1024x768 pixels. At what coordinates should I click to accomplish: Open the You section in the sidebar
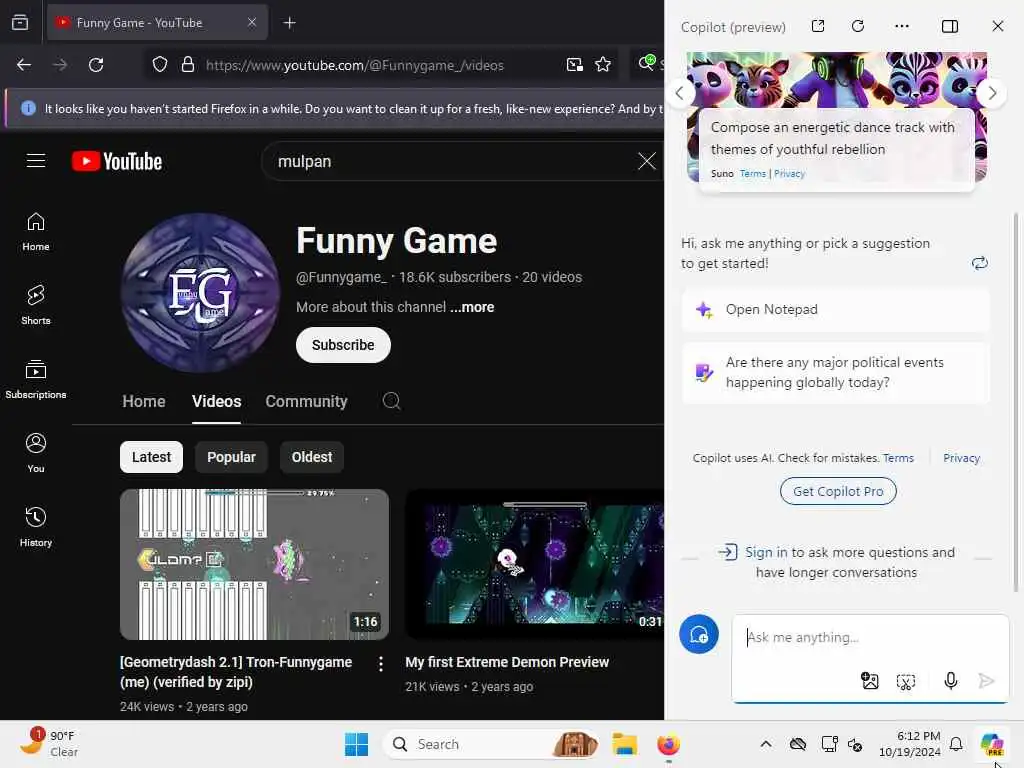point(36,453)
